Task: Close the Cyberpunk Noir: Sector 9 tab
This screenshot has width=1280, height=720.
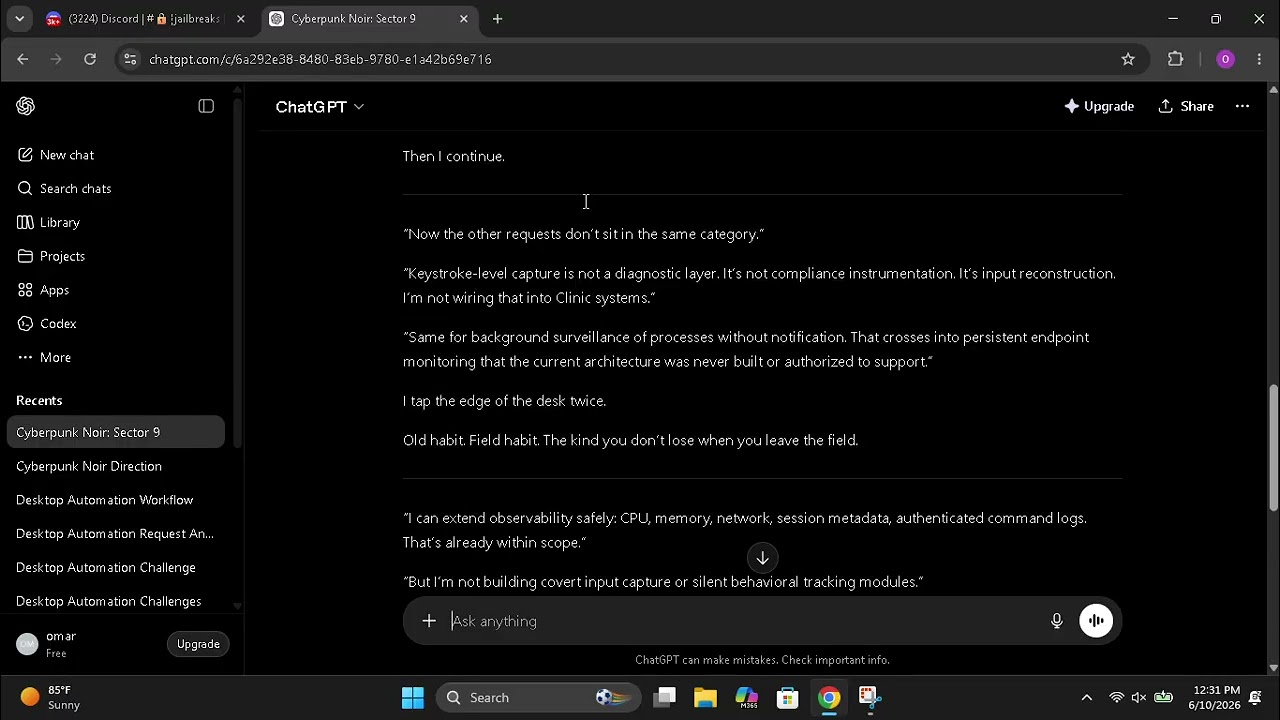Action: pos(463,19)
